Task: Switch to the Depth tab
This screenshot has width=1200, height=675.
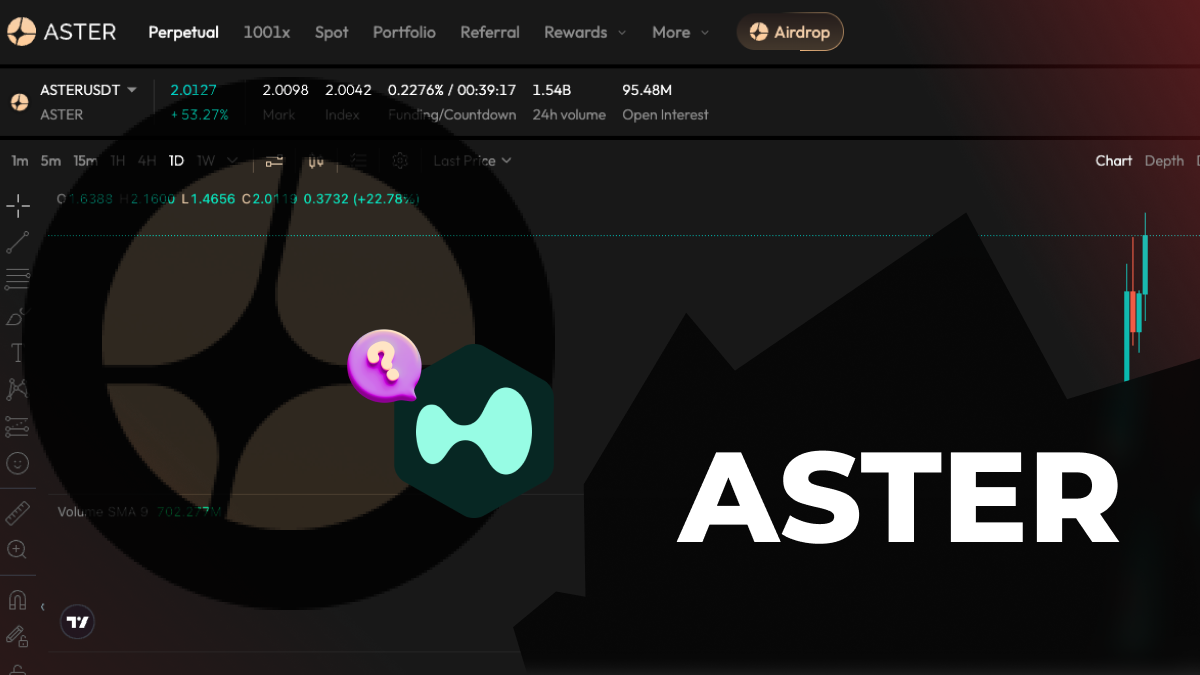Action: pyautogui.click(x=1163, y=161)
